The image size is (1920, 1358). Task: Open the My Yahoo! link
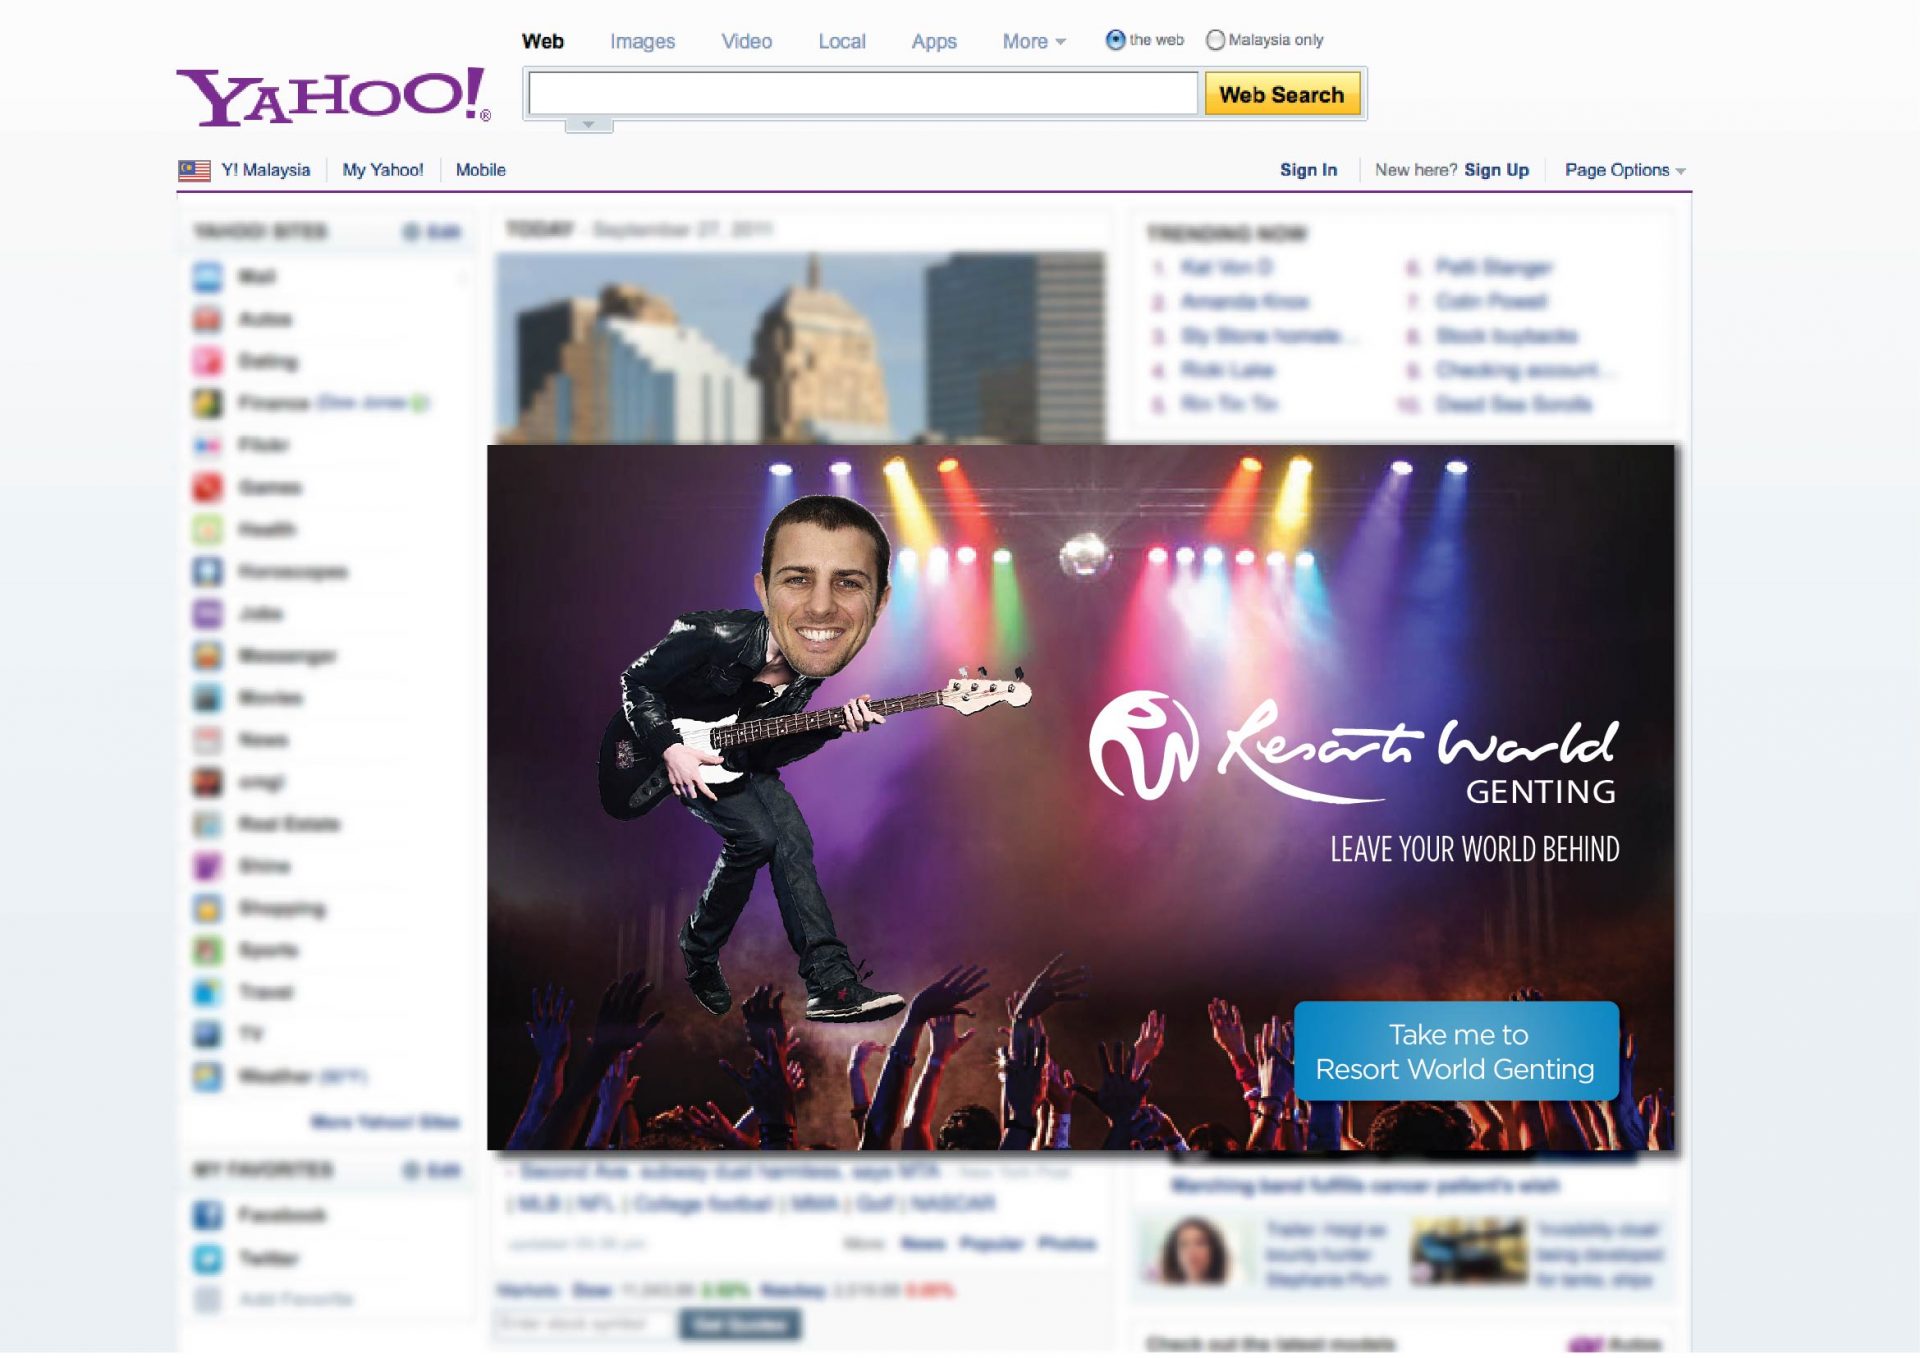[x=383, y=170]
